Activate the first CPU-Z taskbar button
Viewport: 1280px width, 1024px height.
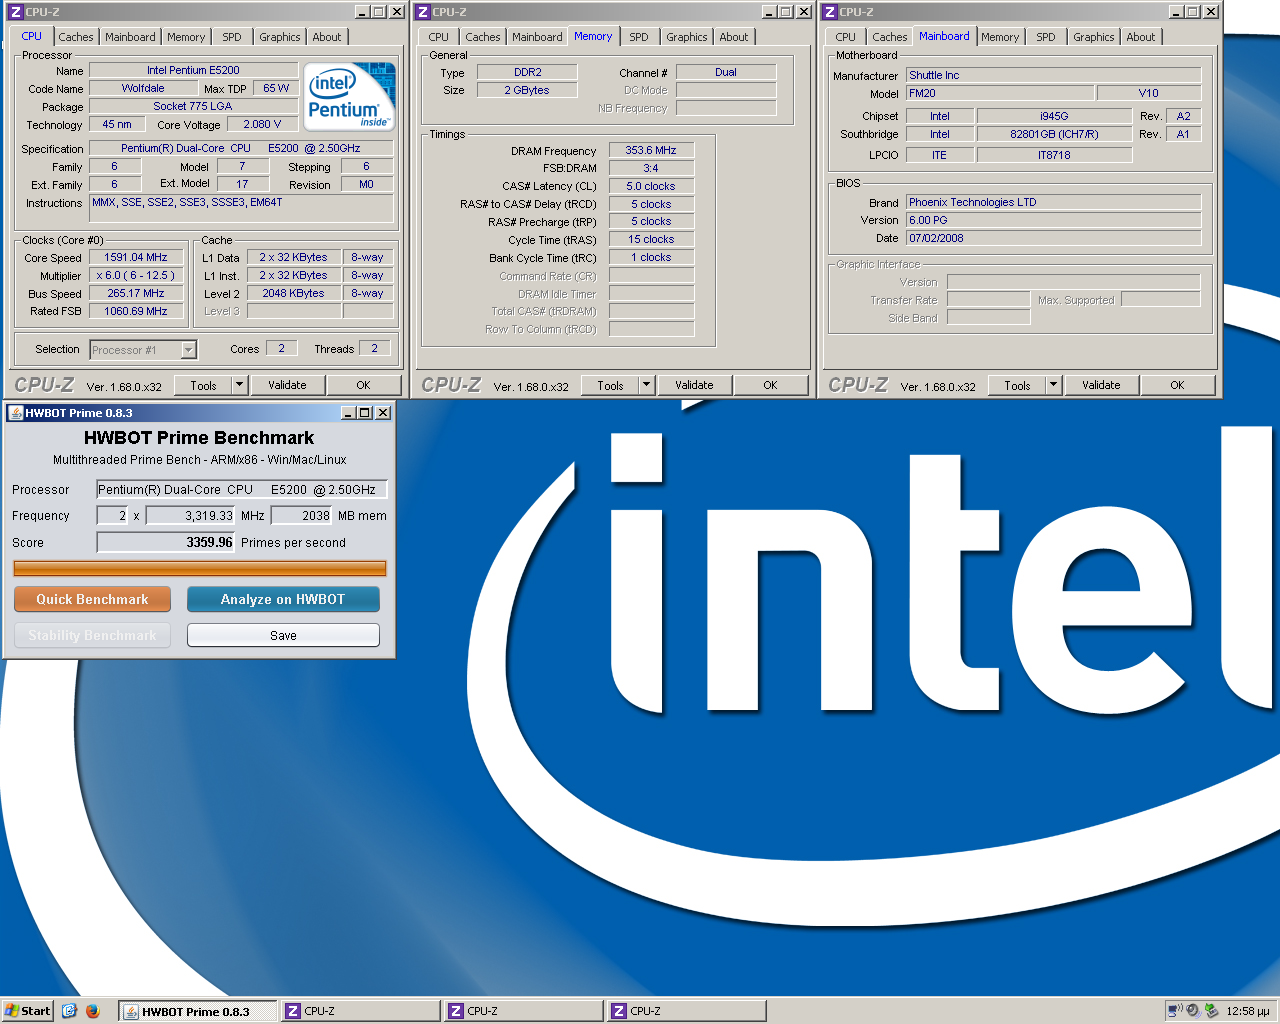tap(360, 1011)
